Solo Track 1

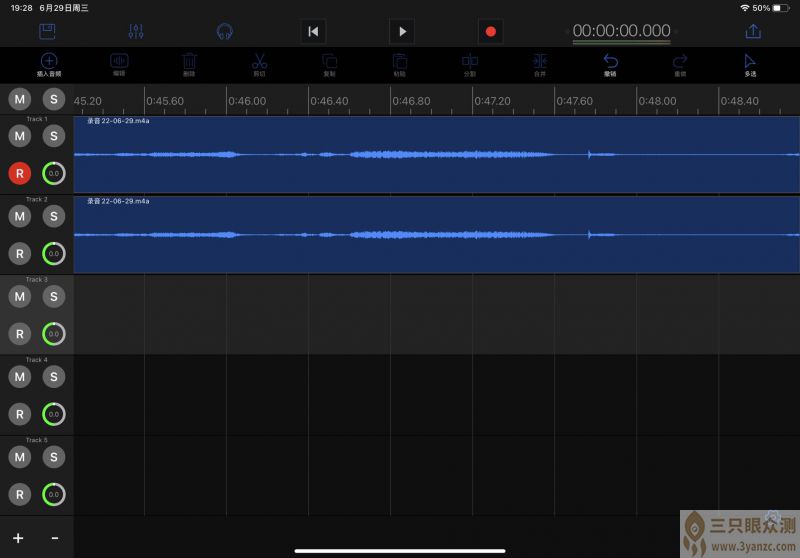point(54,136)
